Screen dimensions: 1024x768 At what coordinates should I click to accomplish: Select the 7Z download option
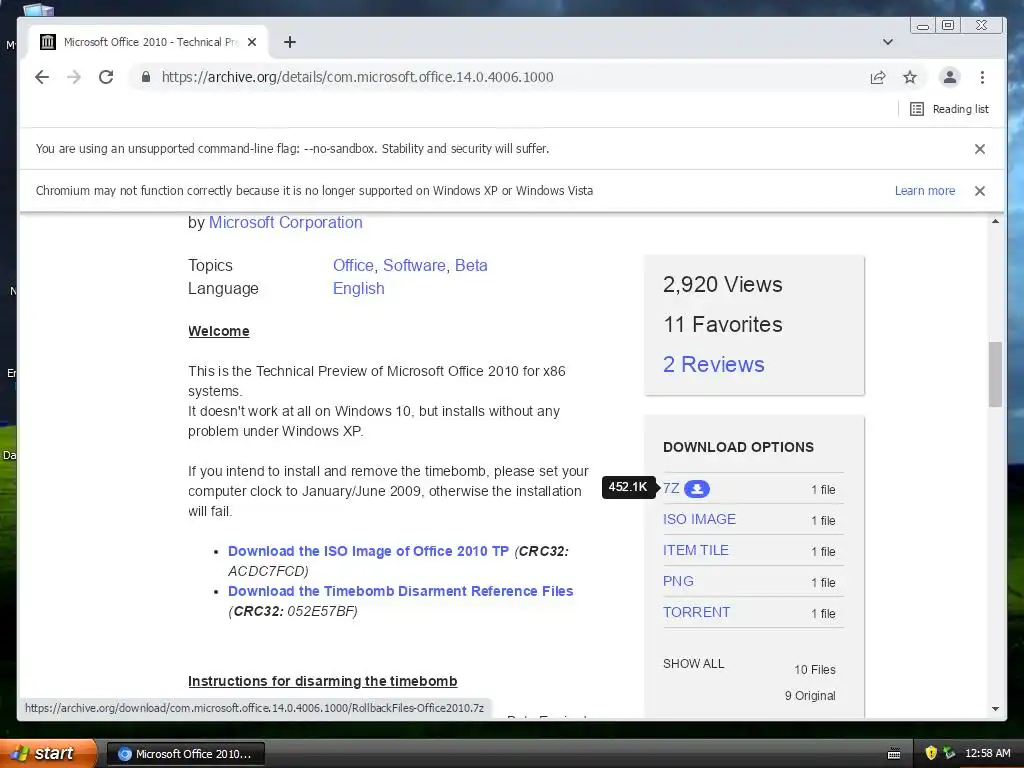coord(671,488)
